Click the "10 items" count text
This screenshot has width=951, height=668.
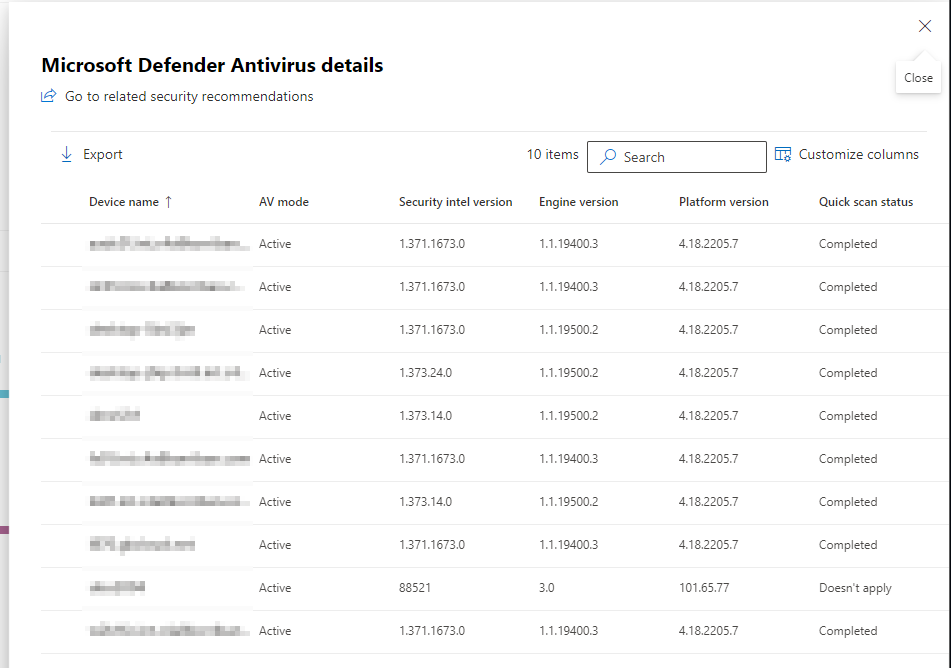(x=553, y=155)
